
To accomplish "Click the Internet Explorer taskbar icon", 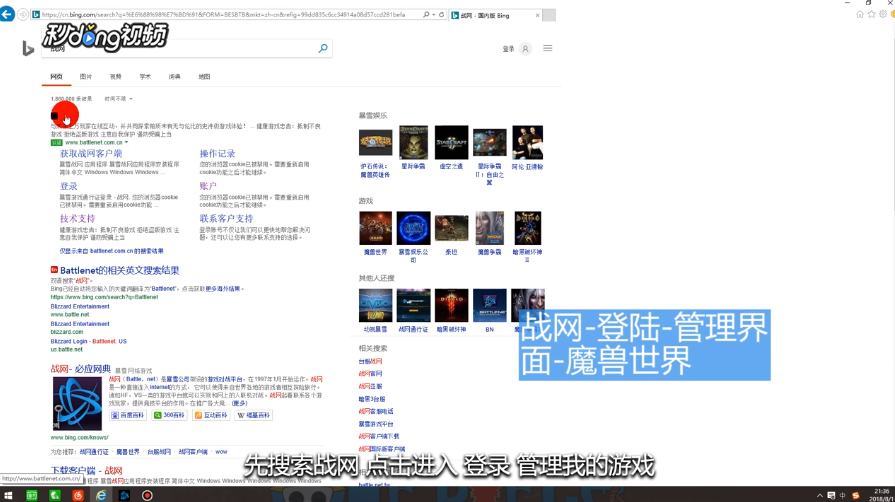I will coord(100,495).
